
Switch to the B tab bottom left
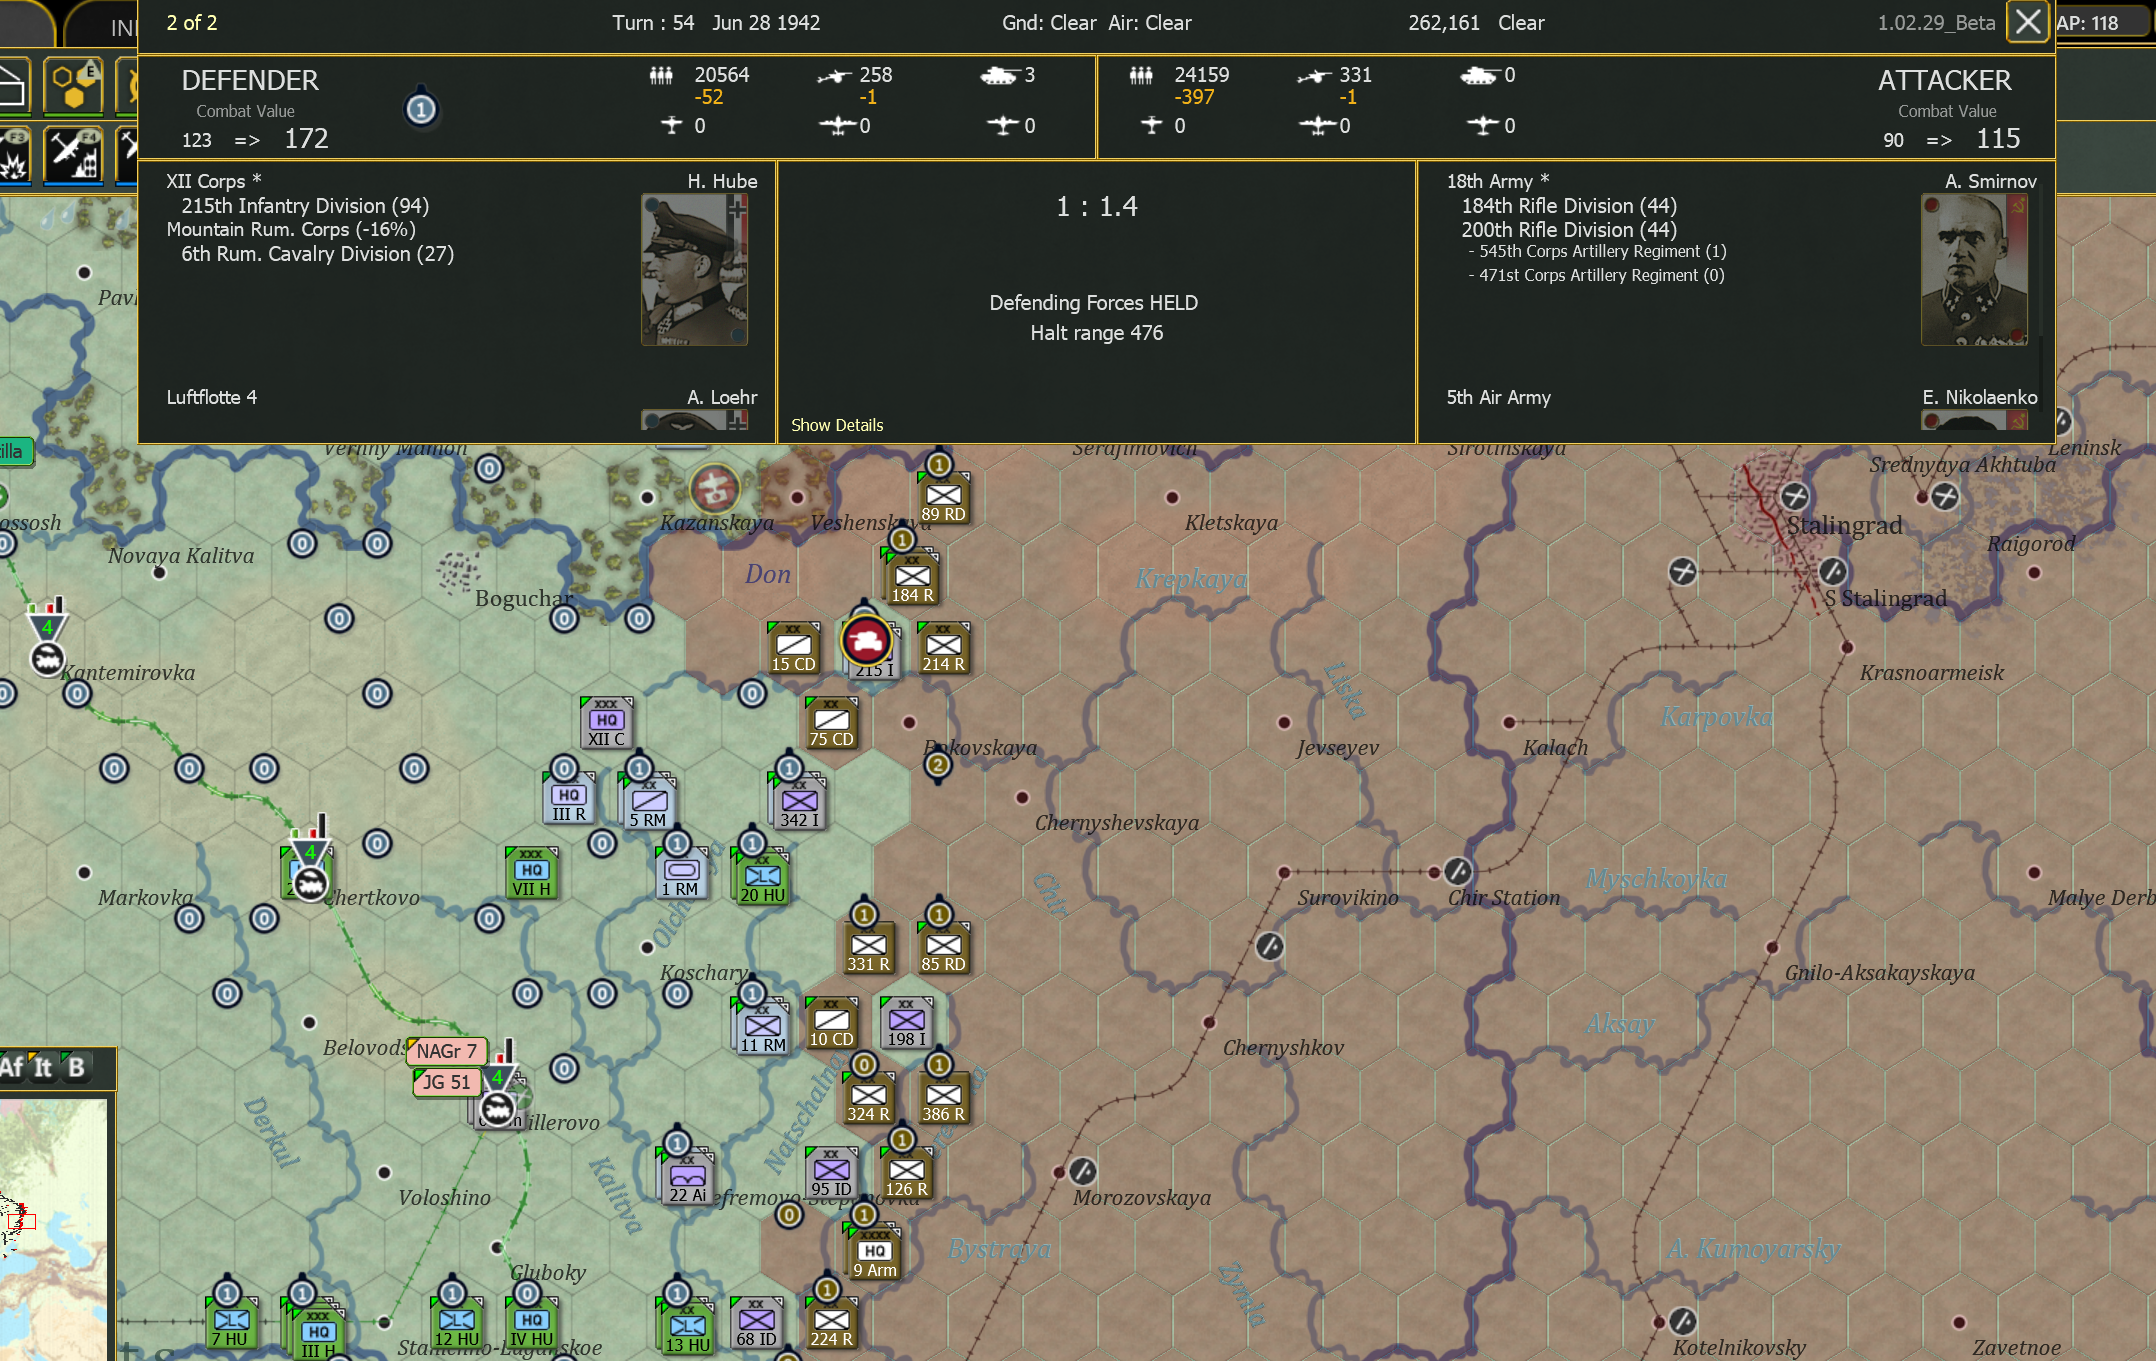77,1068
